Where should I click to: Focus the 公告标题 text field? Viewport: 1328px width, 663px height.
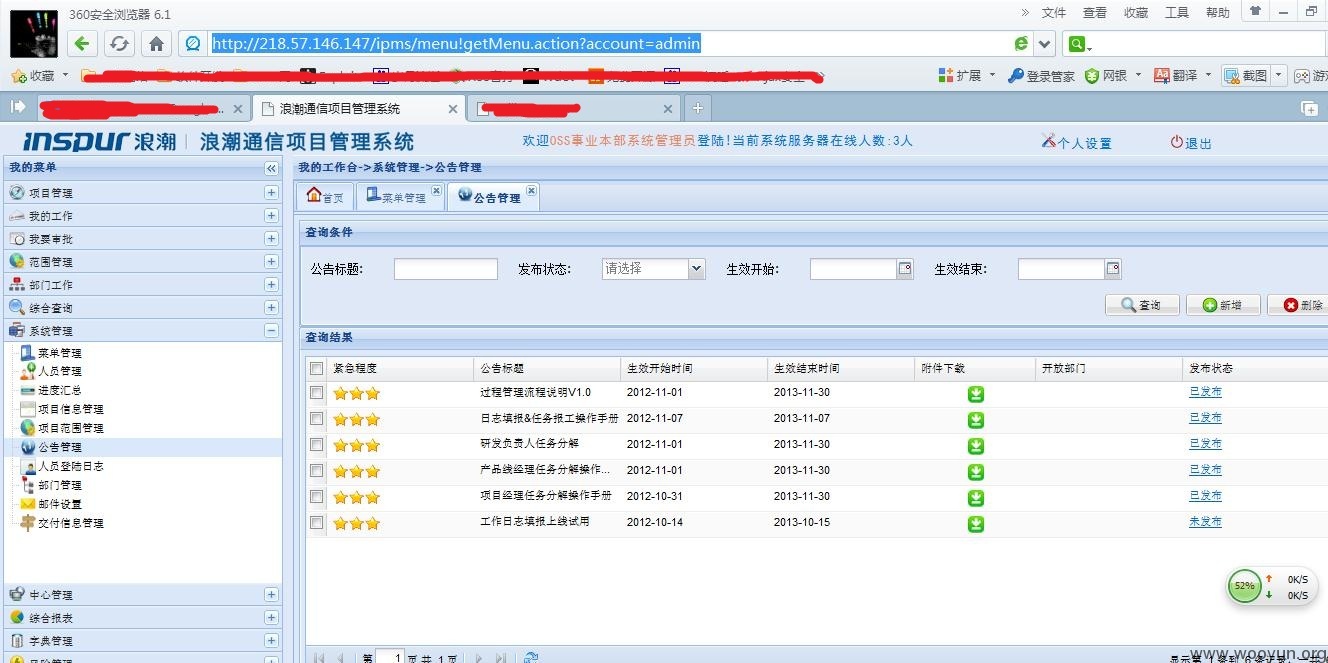click(x=445, y=269)
